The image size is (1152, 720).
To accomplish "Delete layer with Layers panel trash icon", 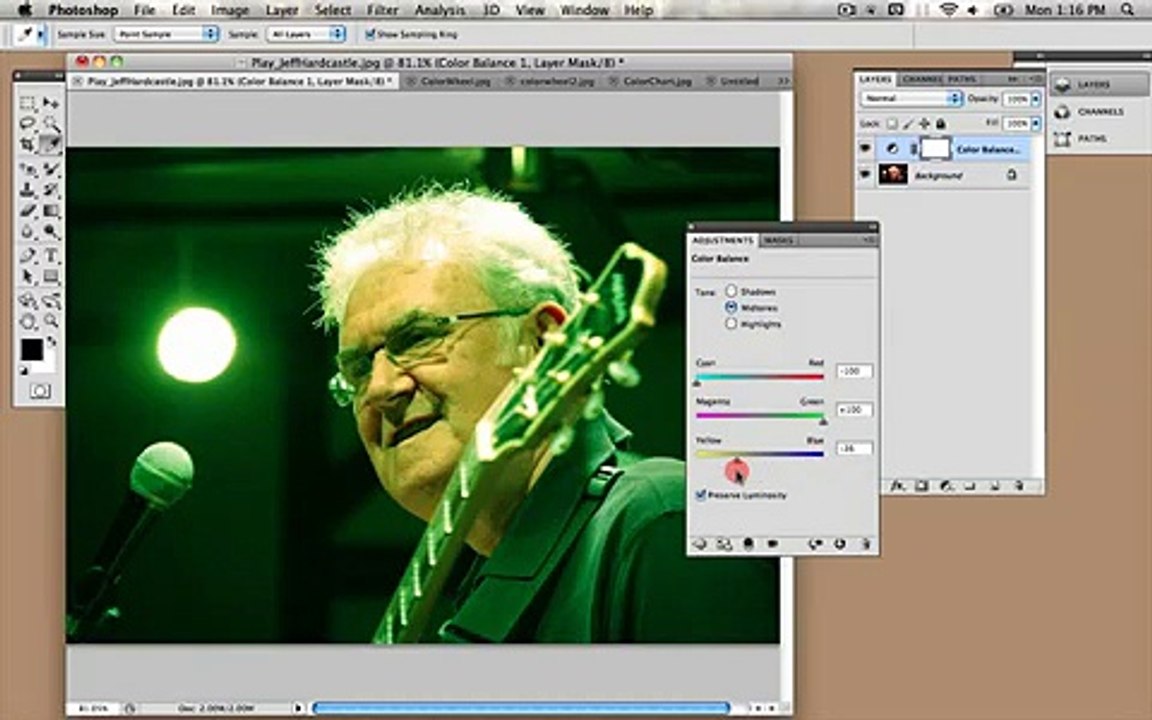I will (x=1018, y=486).
